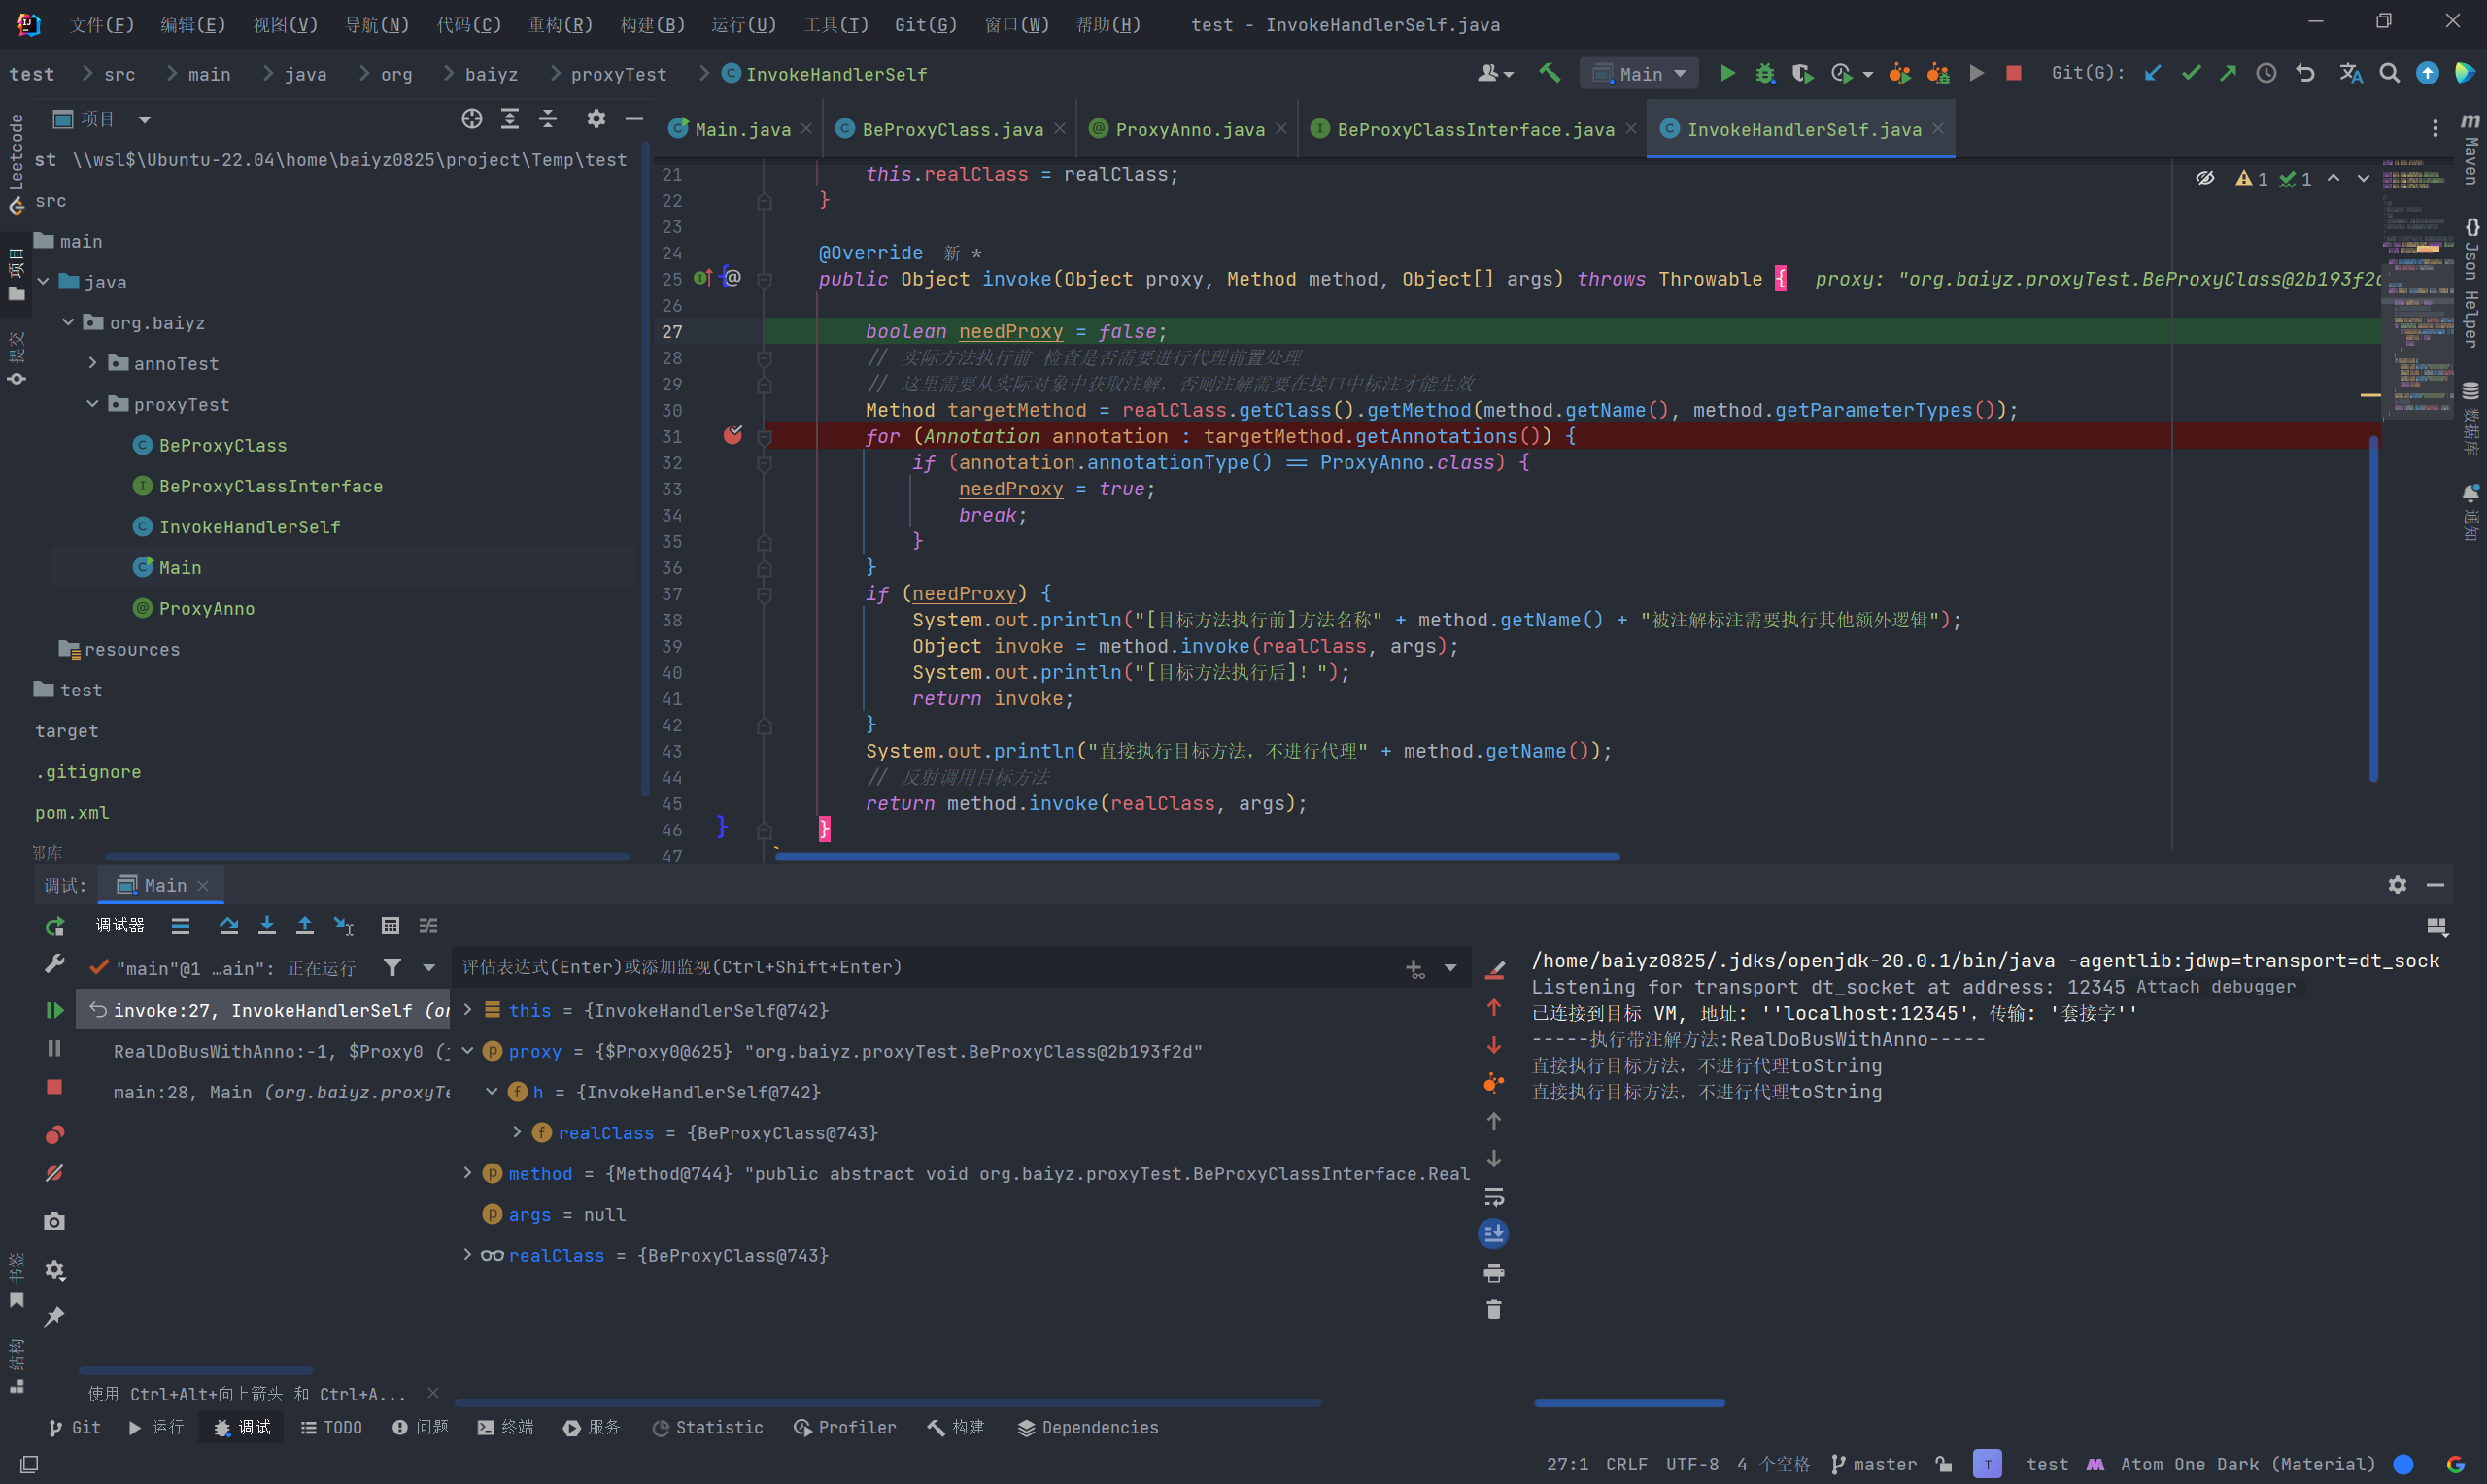
Task: Open the 文件(F) menu
Action: coord(102,24)
